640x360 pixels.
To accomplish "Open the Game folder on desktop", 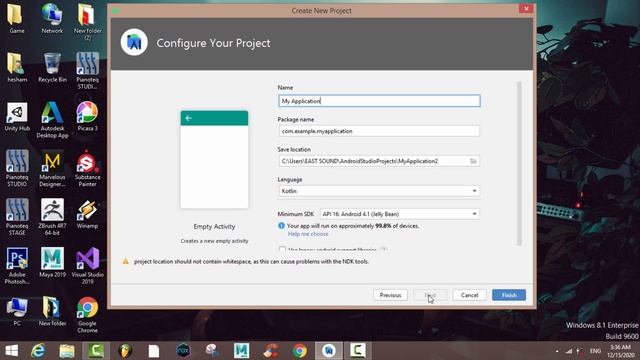I will pos(17,18).
